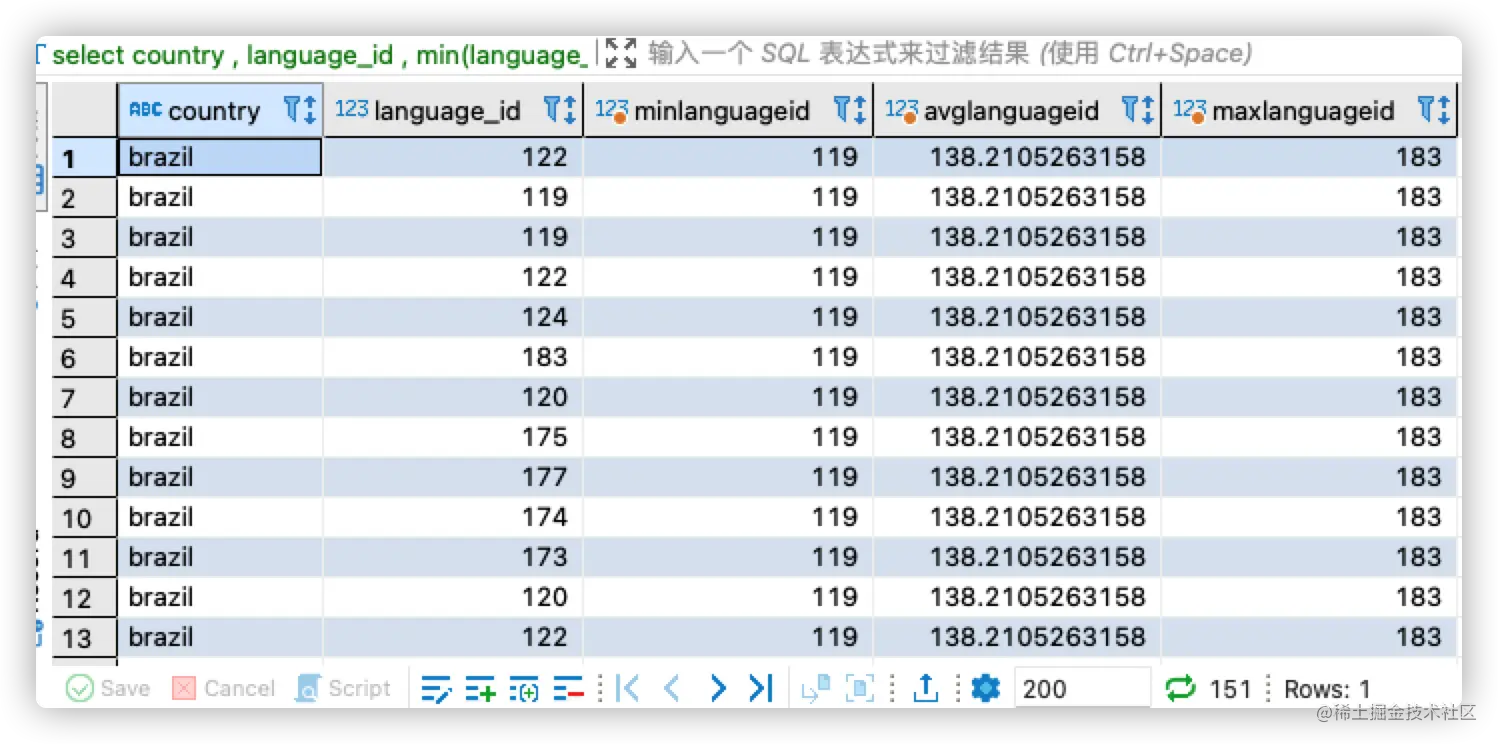Click the country column header

click(221, 110)
